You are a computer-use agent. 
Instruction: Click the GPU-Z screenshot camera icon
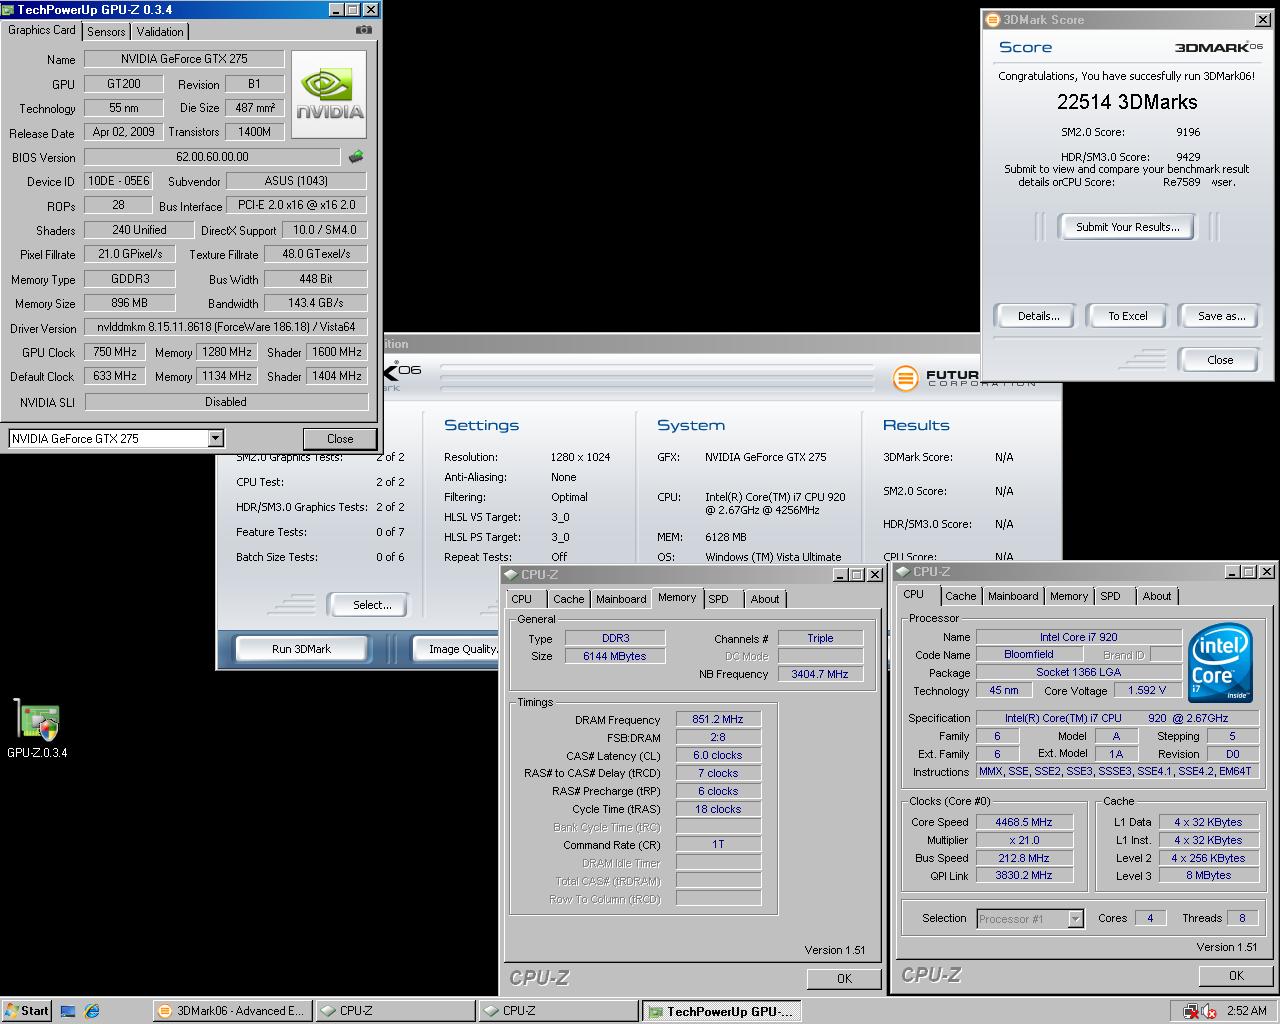[x=364, y=30]
